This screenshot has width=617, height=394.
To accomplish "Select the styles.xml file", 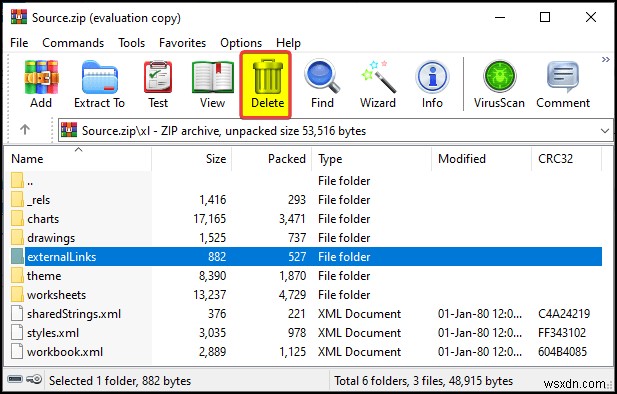I will pos(305,333).
